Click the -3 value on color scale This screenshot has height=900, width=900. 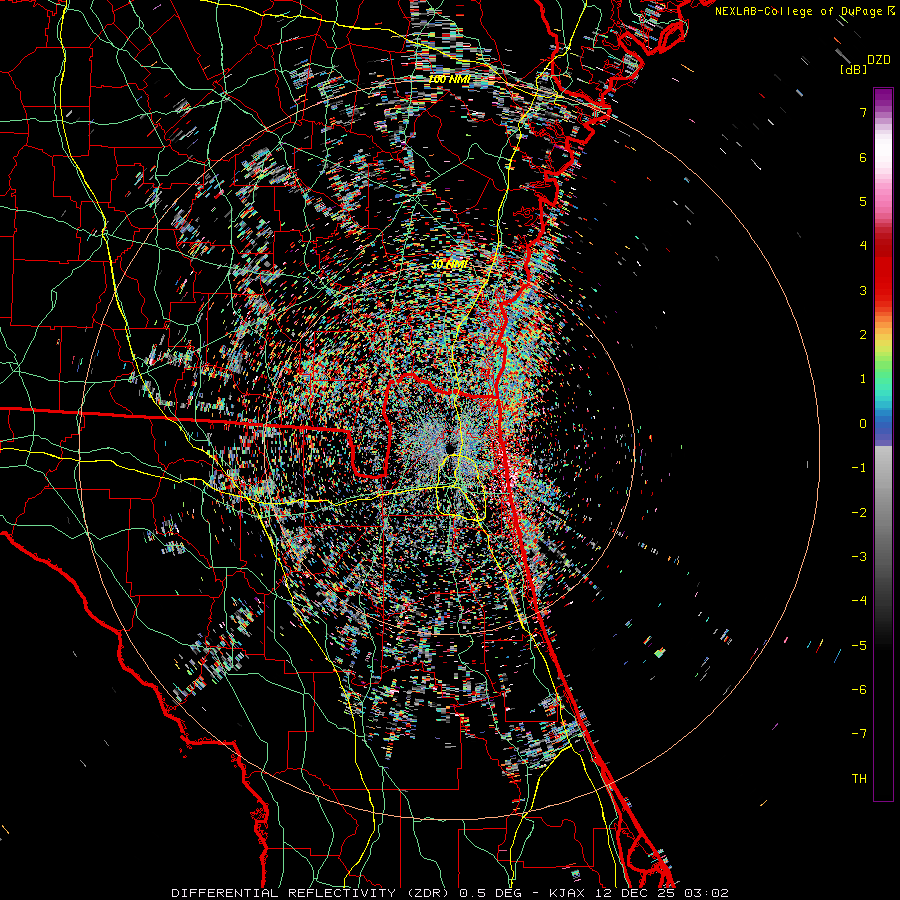[859, 557]
